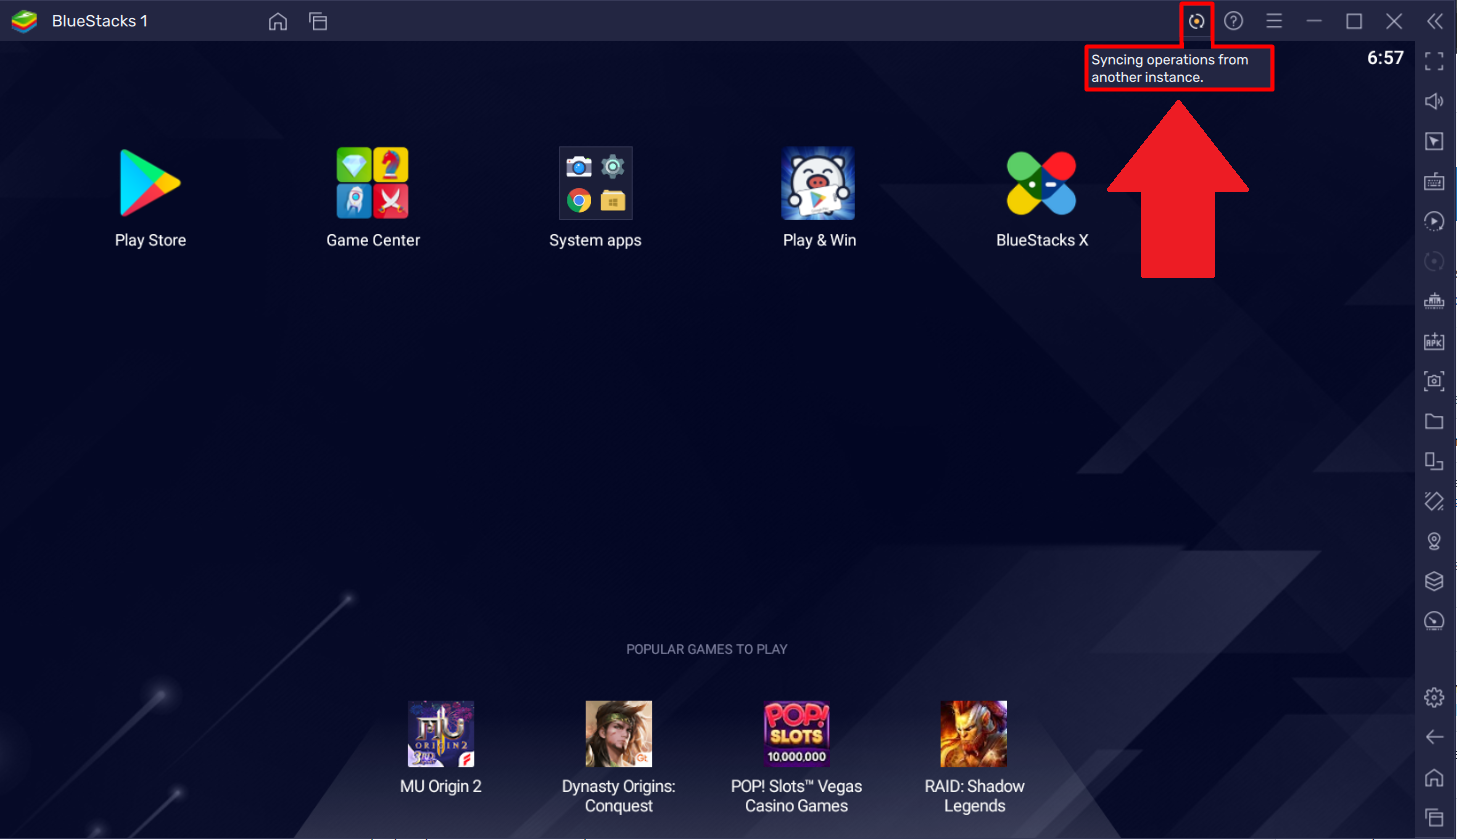The width and height of the screenshot is (1457, 840).
Task: Click the BlueStacks 1 window title
Action: click(100, 21)
